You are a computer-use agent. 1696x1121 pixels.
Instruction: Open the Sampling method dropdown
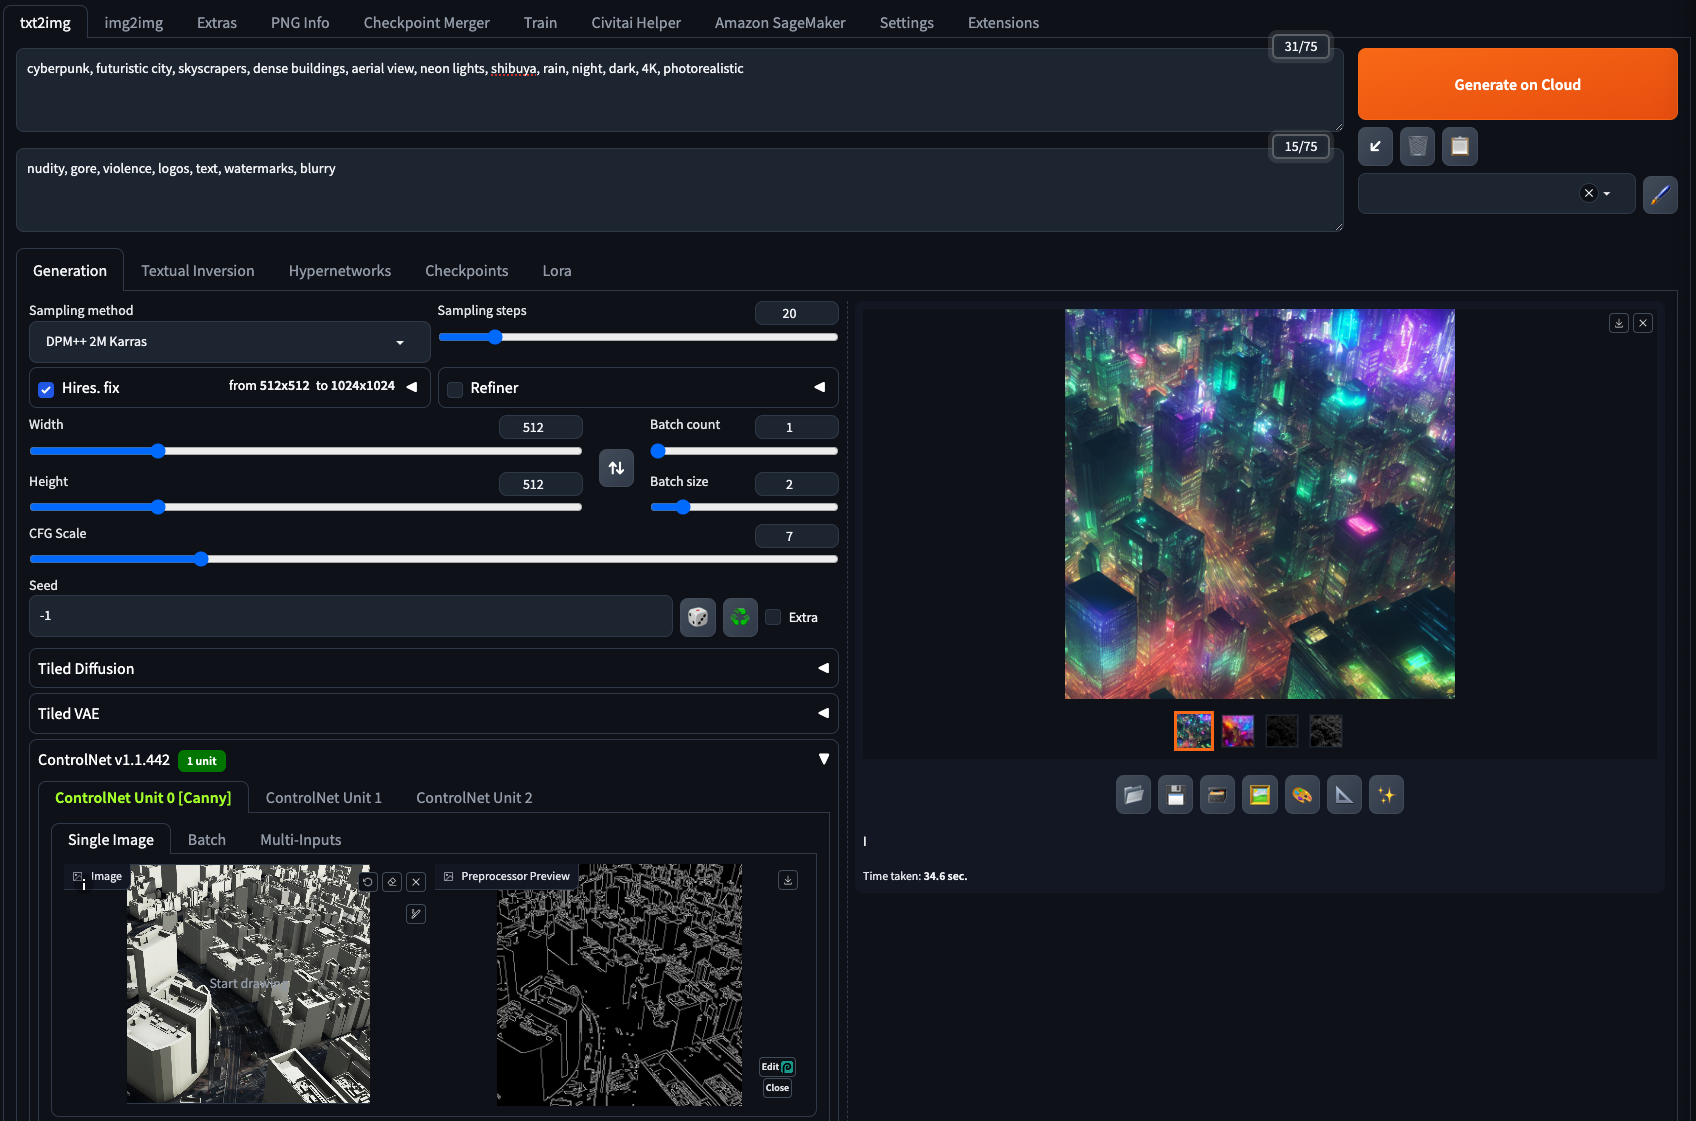[x=229, y=342]
